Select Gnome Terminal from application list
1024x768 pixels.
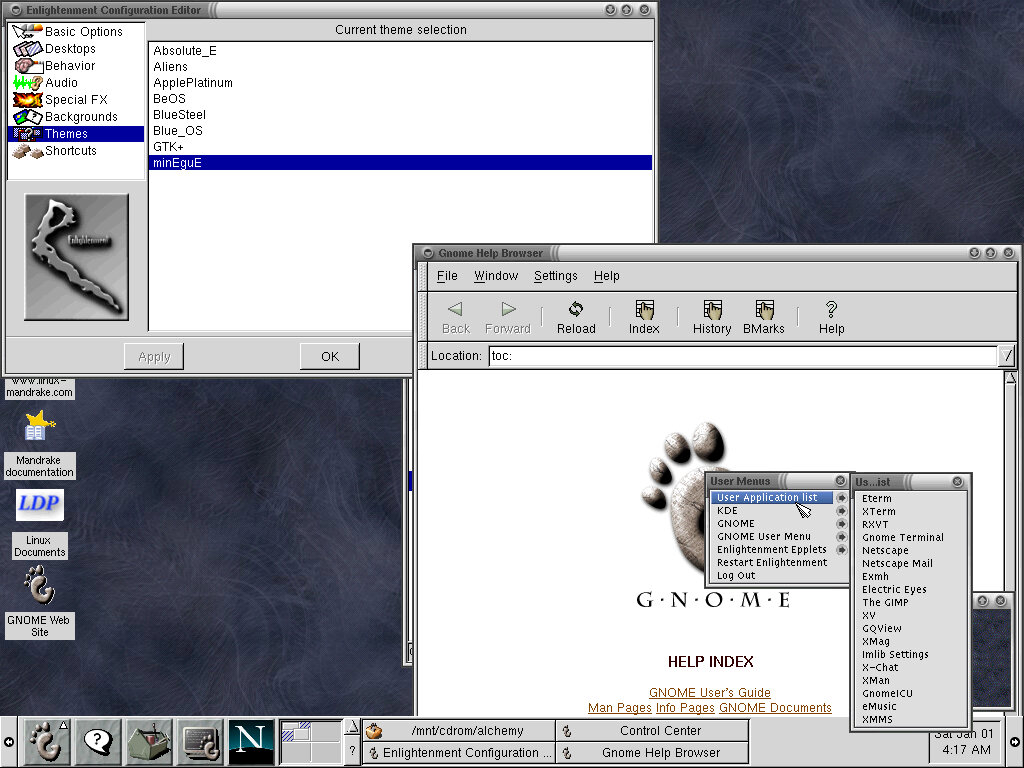[x=903, y=537]
